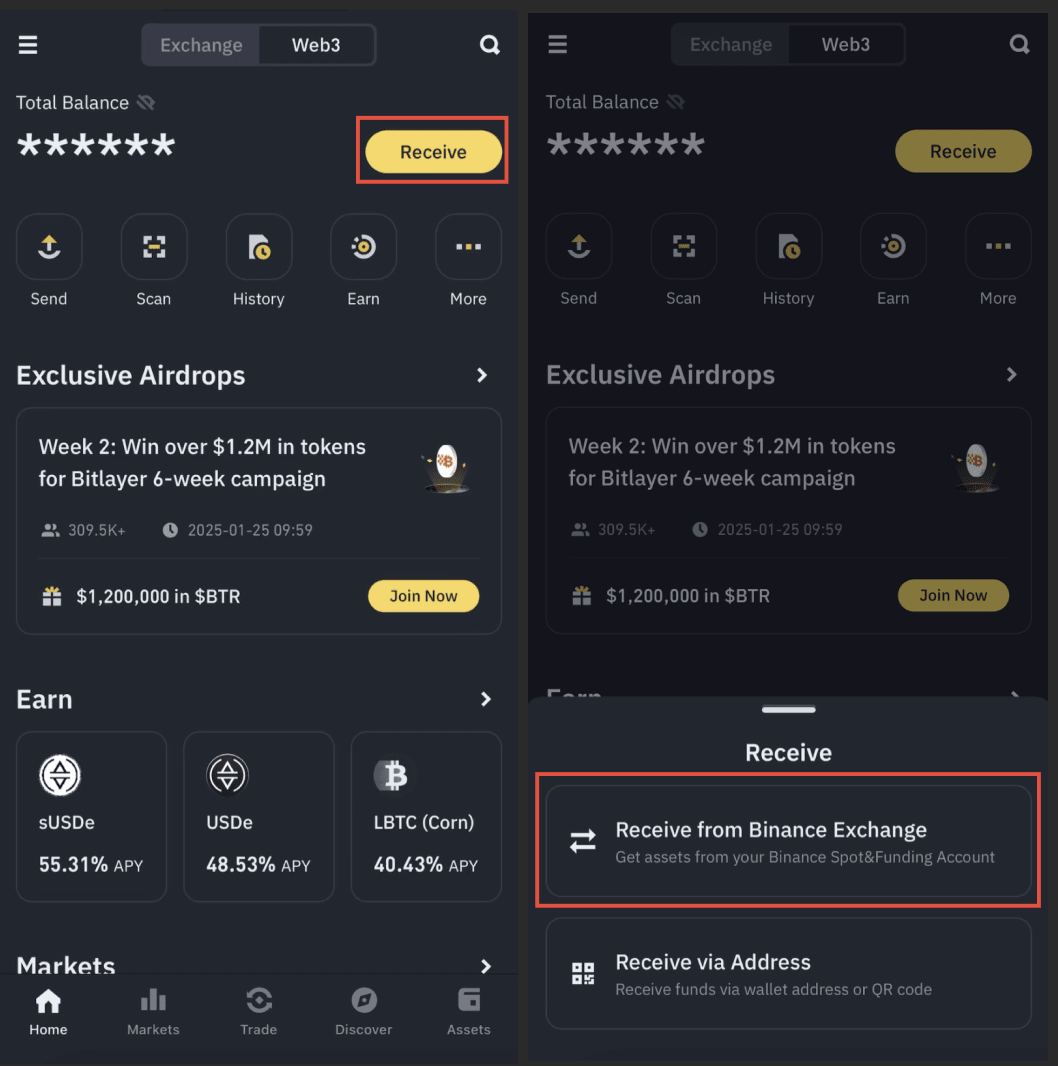Open the sUSDe 55.31% APY card
Viewport: 1058px width, 1066px height.
pyautogui.click(x=91, y=816)
